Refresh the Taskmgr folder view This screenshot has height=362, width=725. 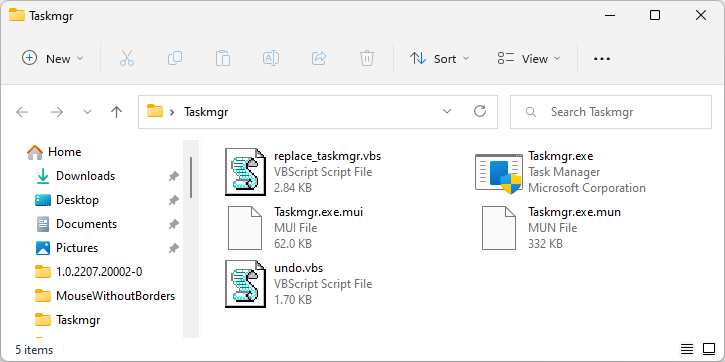coord(480,111)
